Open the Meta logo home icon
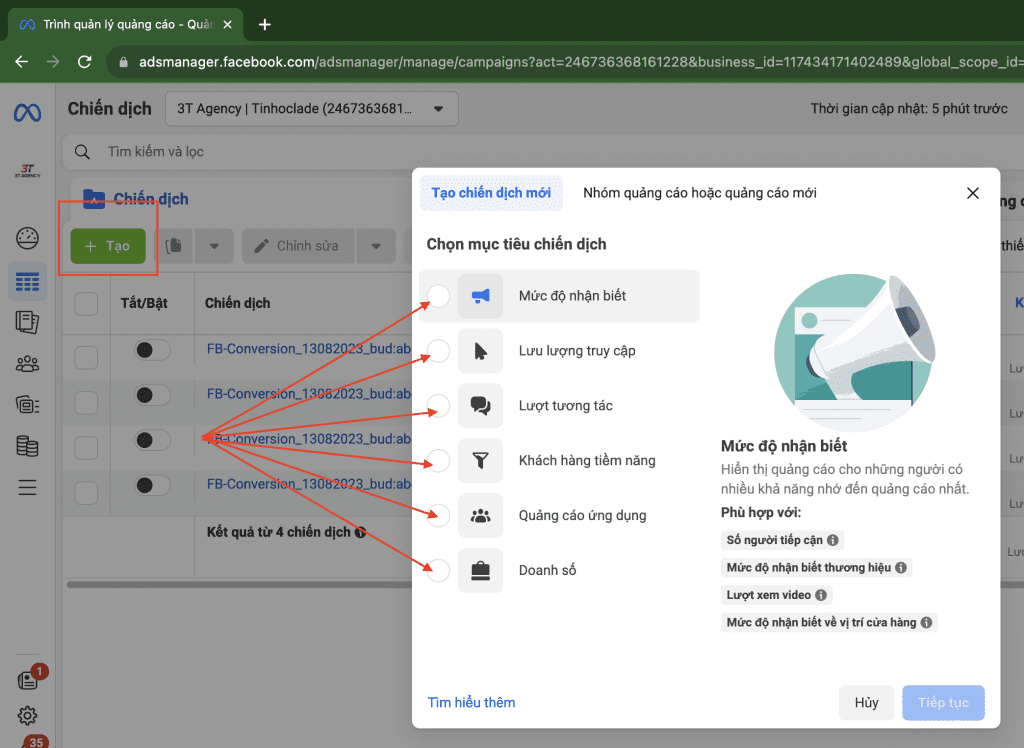This screenshot has height=748, width=1024. click(x=27, y=113)
